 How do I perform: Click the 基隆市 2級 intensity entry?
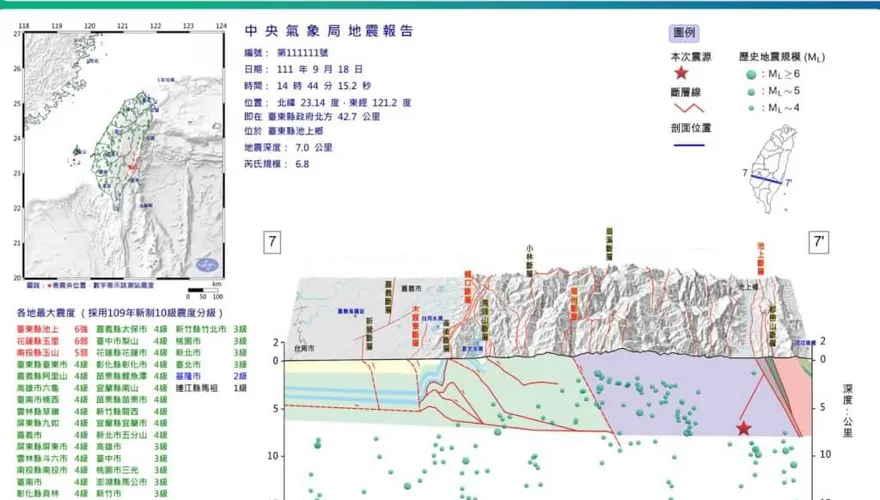click(x=211, y=377)
